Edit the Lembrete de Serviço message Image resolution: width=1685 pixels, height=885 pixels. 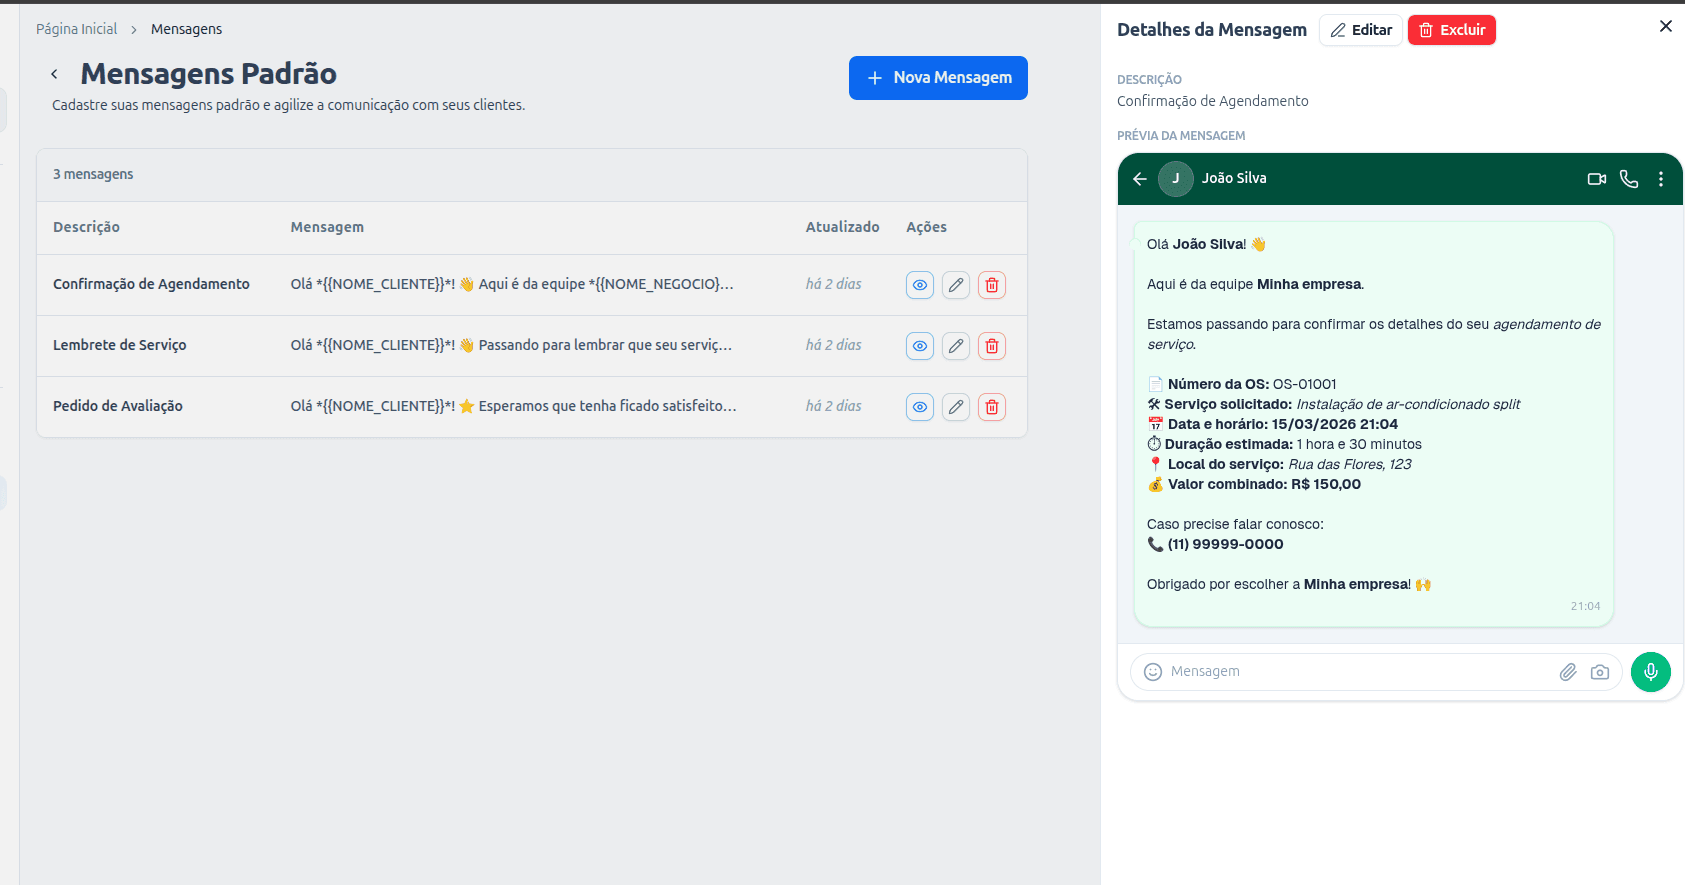coord(956,346)
